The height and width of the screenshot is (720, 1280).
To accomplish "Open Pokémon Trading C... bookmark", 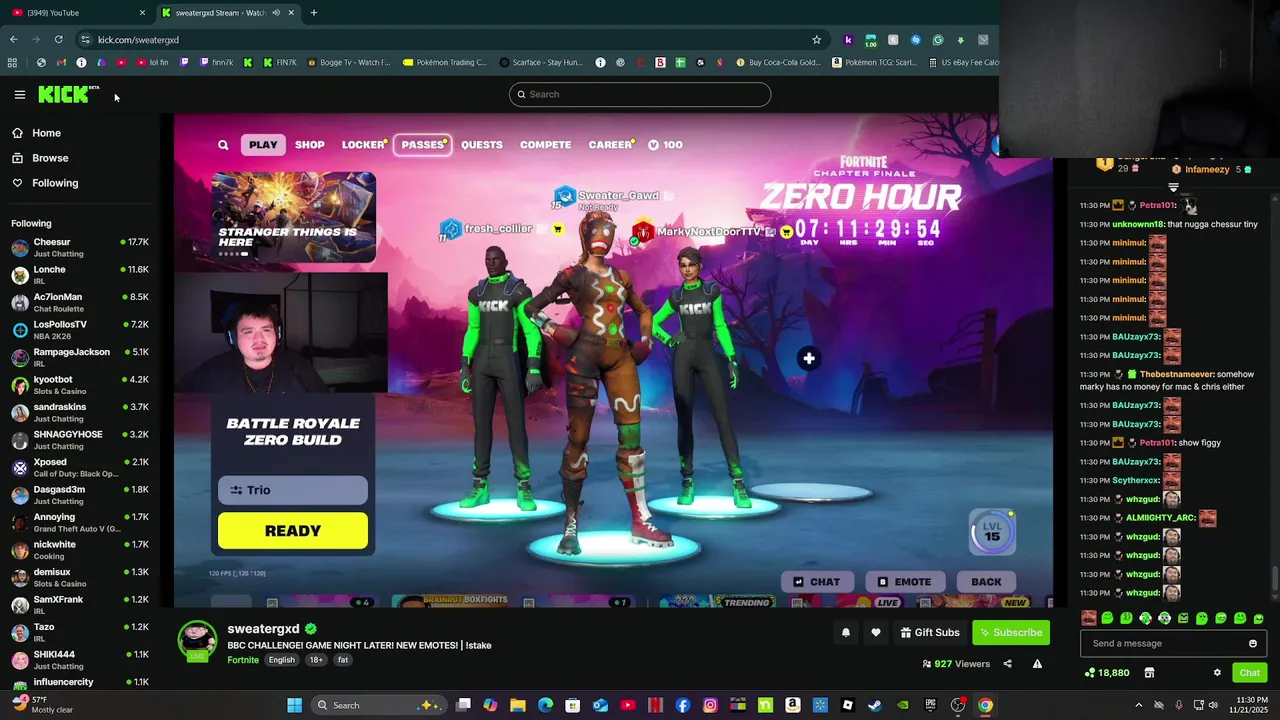I will pos(445,62).
